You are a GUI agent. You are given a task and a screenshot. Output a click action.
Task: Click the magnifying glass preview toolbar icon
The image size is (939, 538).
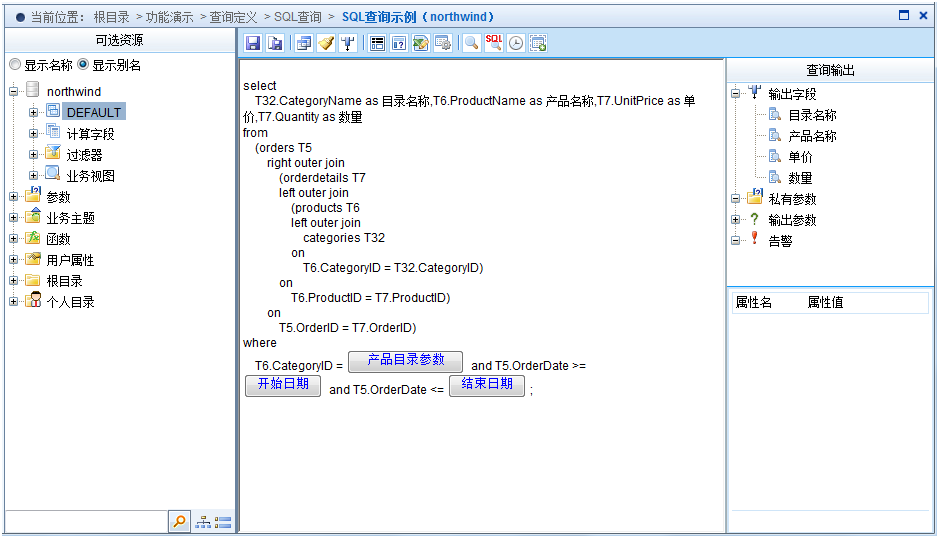pyautogui.click(x=472, y=43)
